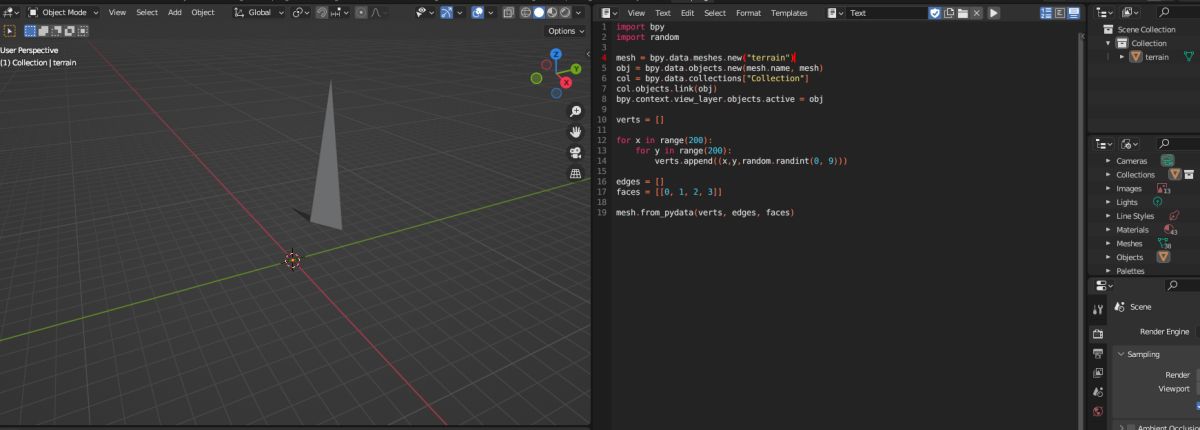Viewport: 1200px width, 430px height.
Task: Click the text data-block name field
Action: [x=886, y=13]
